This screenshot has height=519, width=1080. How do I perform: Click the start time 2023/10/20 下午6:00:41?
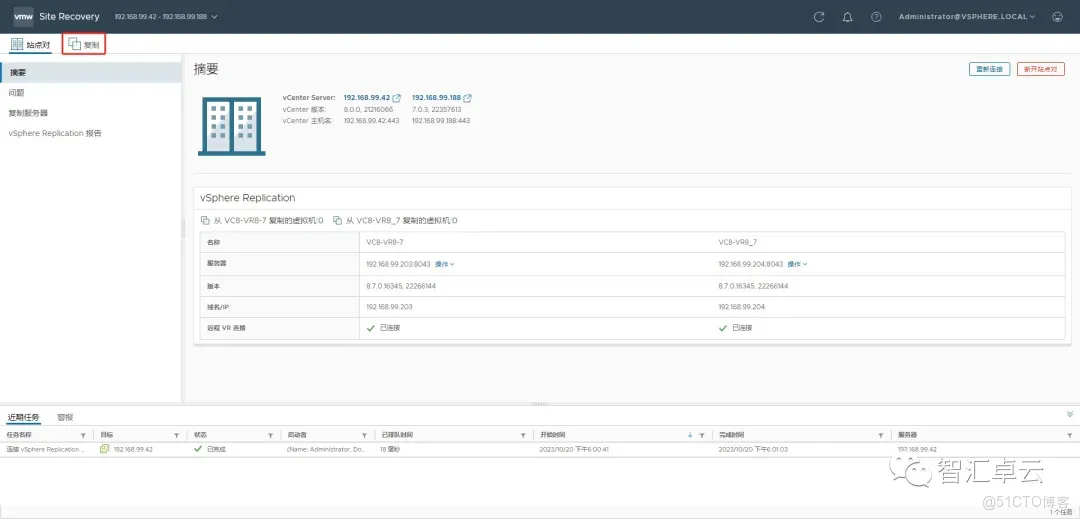coord(574,449)
